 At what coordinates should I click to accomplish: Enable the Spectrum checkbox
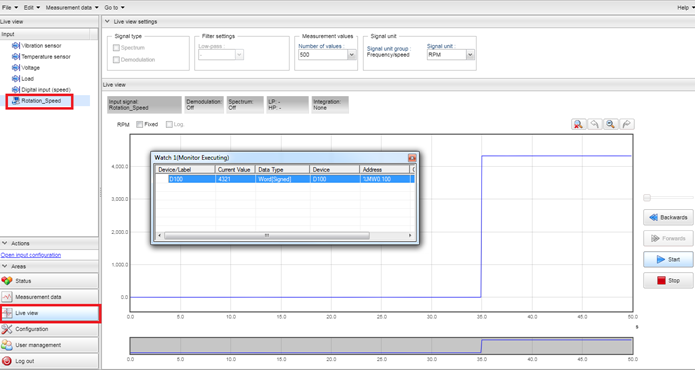pos(117,48)
